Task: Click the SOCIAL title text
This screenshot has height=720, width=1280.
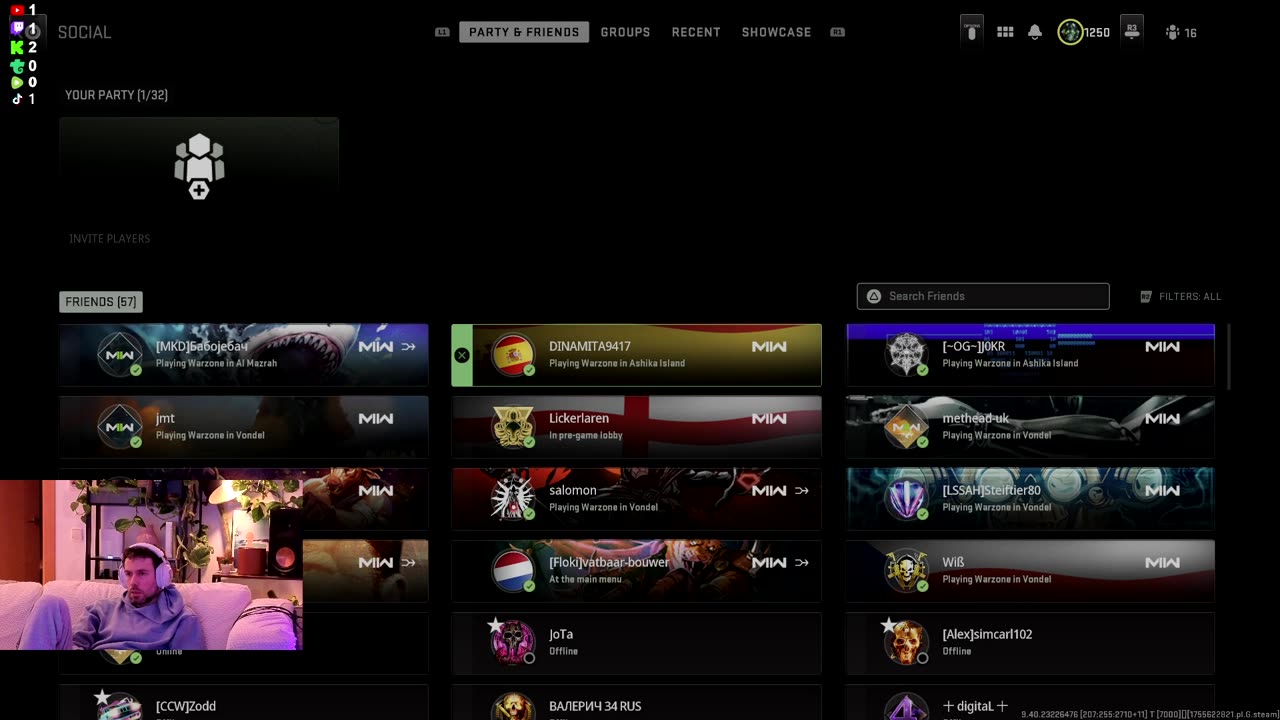Action: pyautogui.click(x=84, y=32)
